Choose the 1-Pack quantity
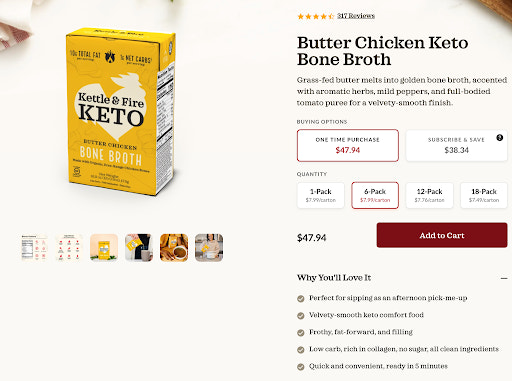Screen dimensions: 512x381 pos(321,195)
